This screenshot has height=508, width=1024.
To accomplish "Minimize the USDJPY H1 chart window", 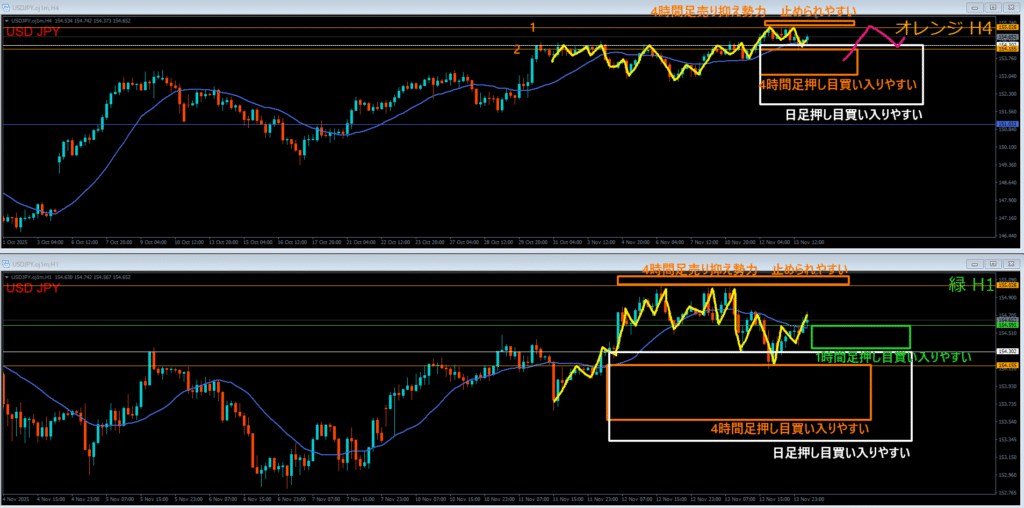I will pyautogui.click(x=976, y=263).
